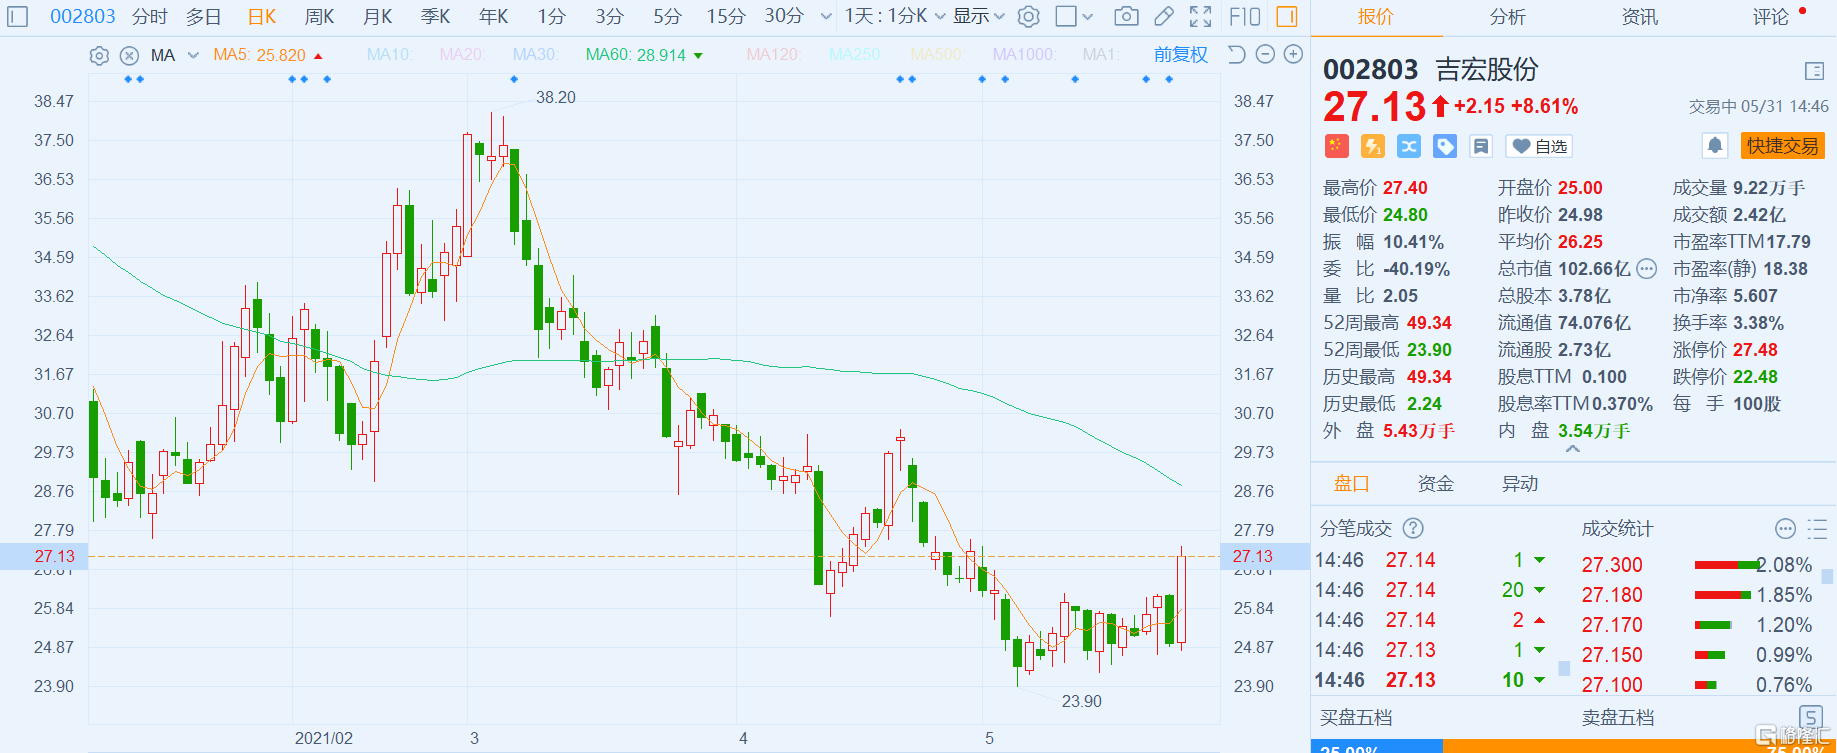Toggle the MA30 line visibility
This screenshot has width=1837, height=753.
point(535,55)
